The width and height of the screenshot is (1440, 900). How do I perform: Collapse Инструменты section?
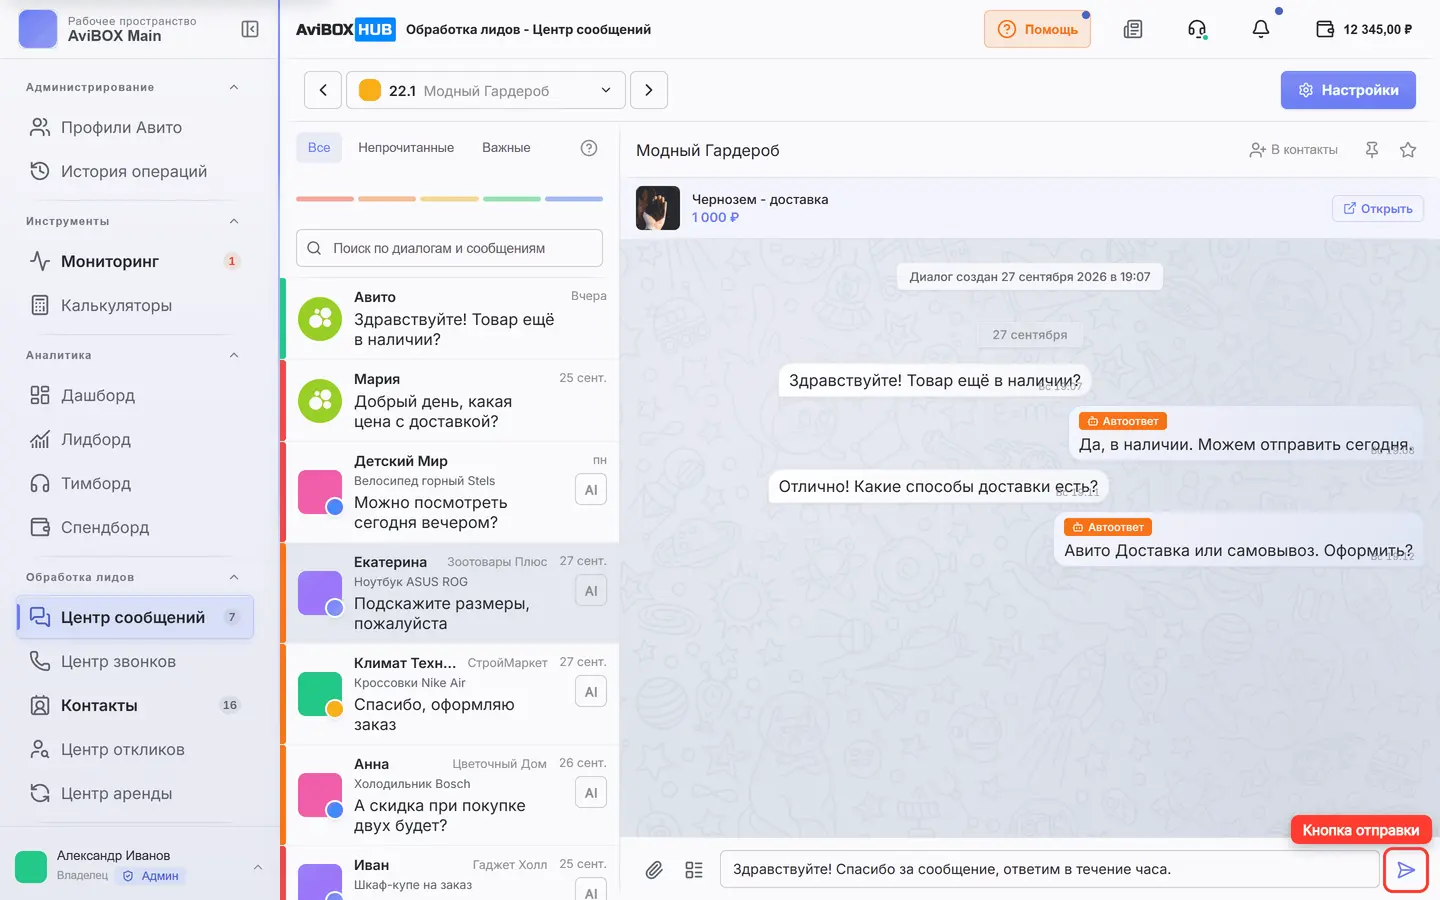234,221
